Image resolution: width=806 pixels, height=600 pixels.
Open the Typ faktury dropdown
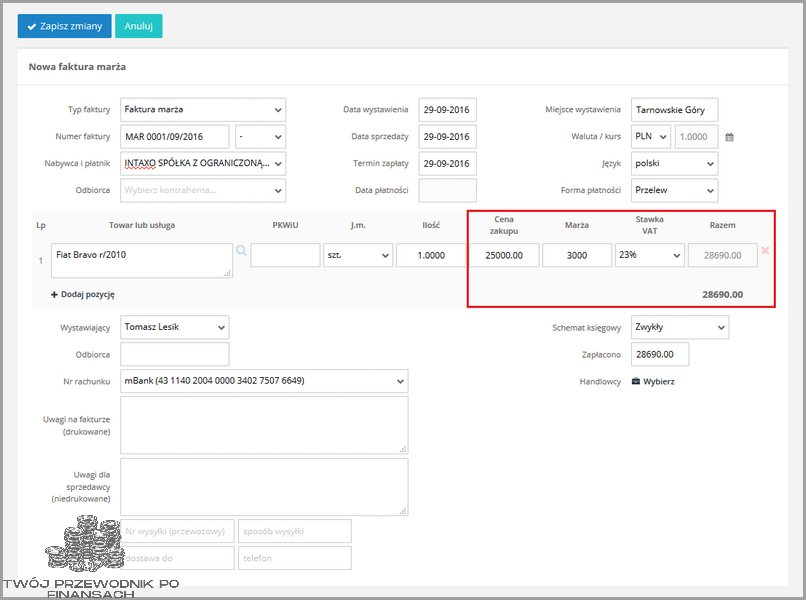[203, 110]
